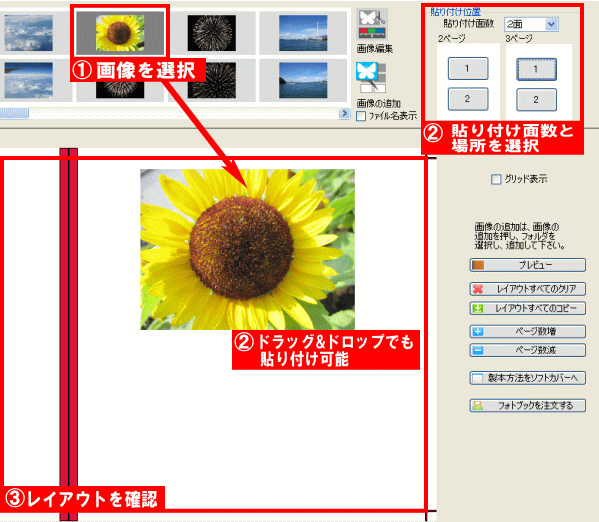Image resolution: width=599 pixels, height=522 pixels.
Task: Click the 2ページ label
Action: coord(452,39)
